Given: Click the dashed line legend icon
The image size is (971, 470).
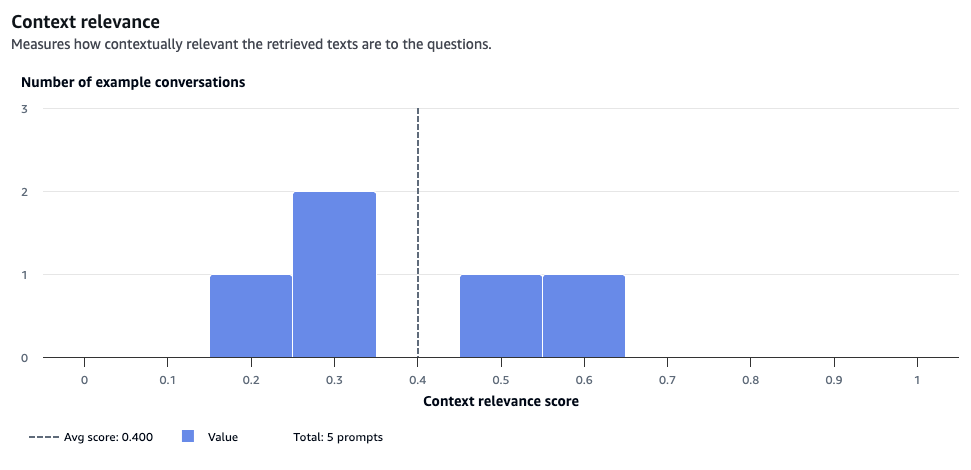Looking at the screenshot, I should [x=43, y=437].
